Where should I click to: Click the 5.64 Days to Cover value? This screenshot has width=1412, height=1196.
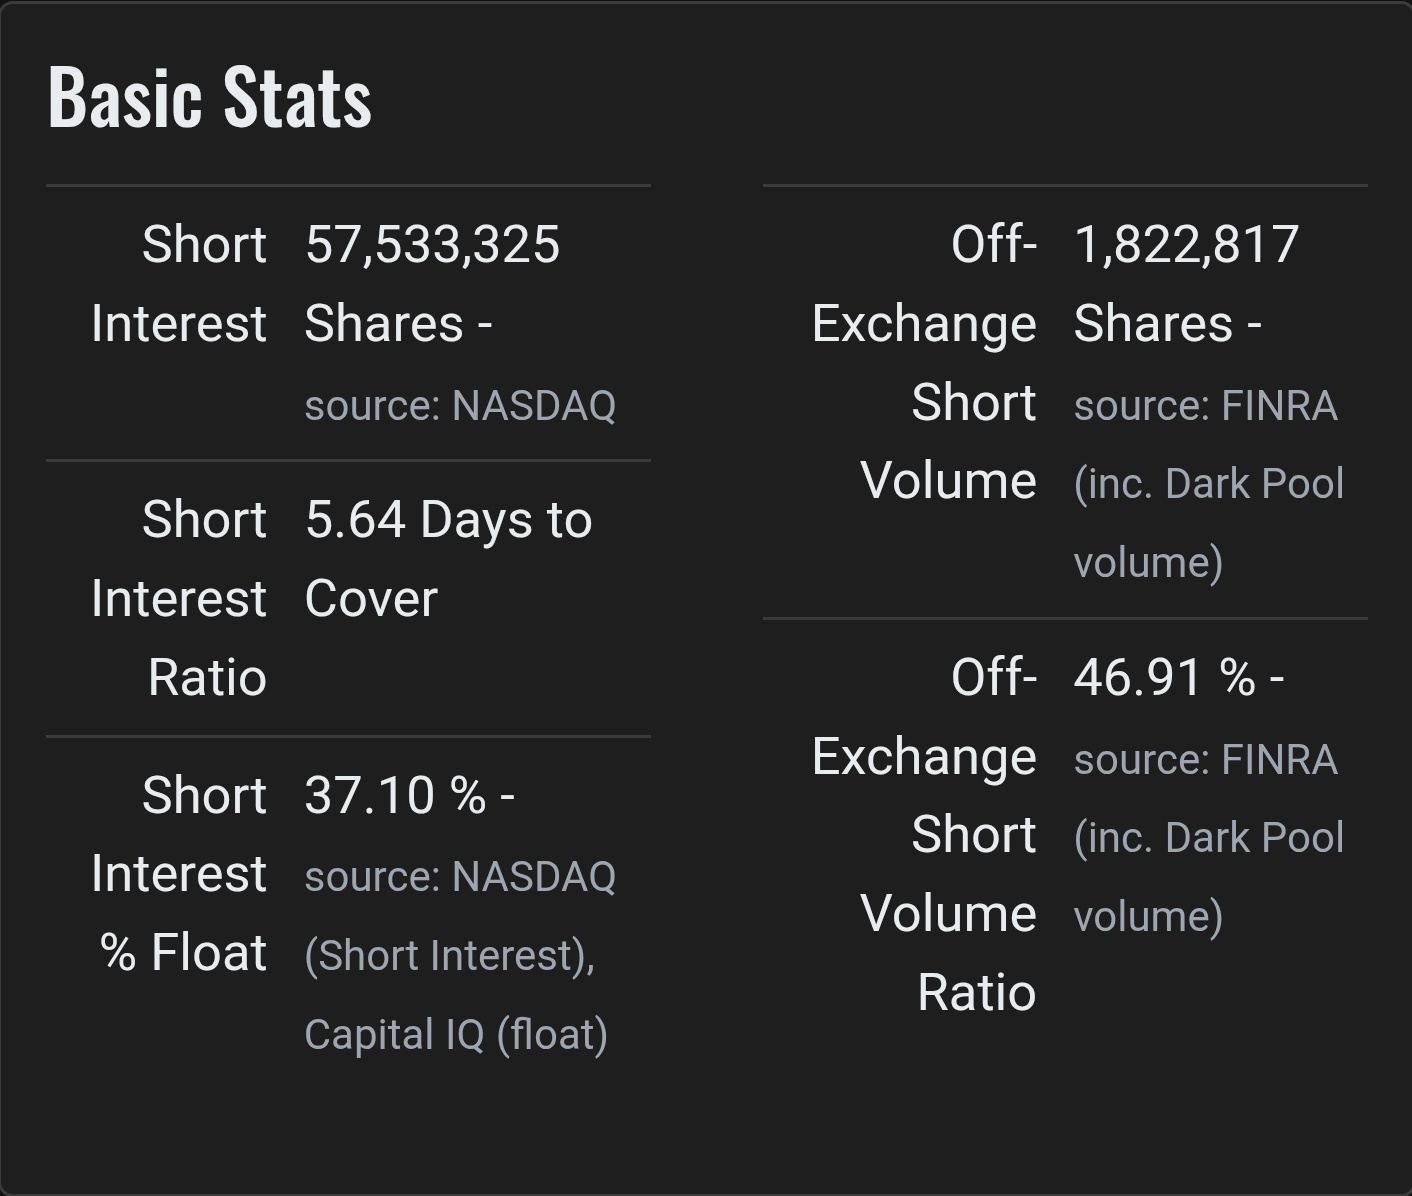coord(448,559)
